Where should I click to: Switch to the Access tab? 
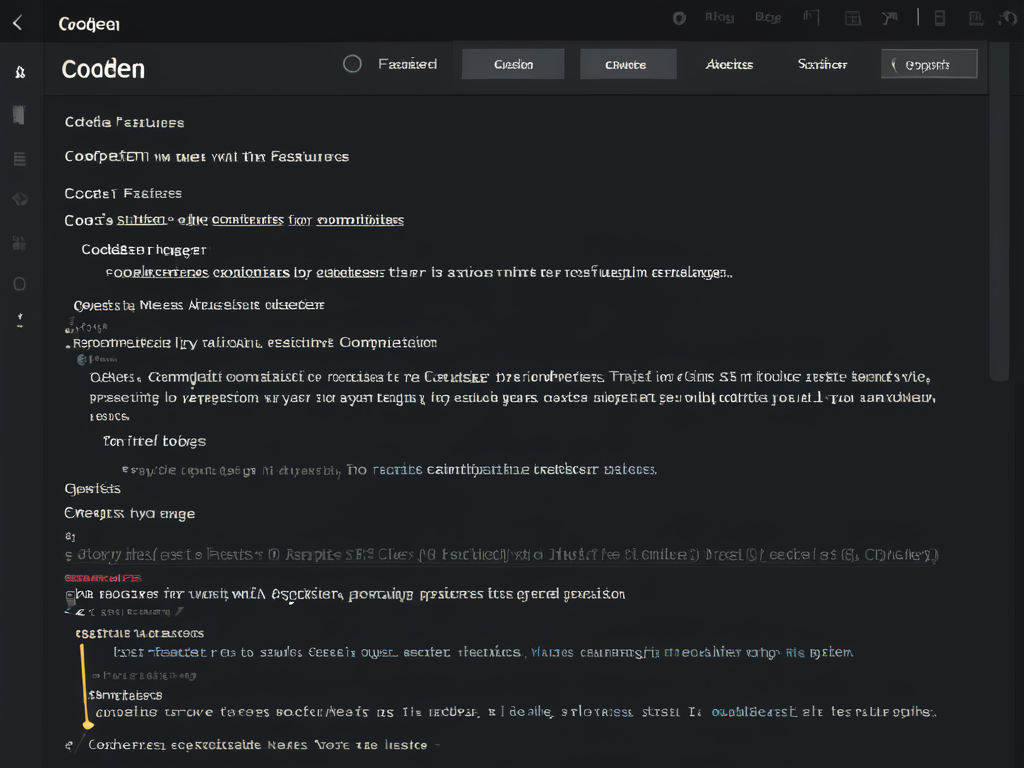point(729,63)
